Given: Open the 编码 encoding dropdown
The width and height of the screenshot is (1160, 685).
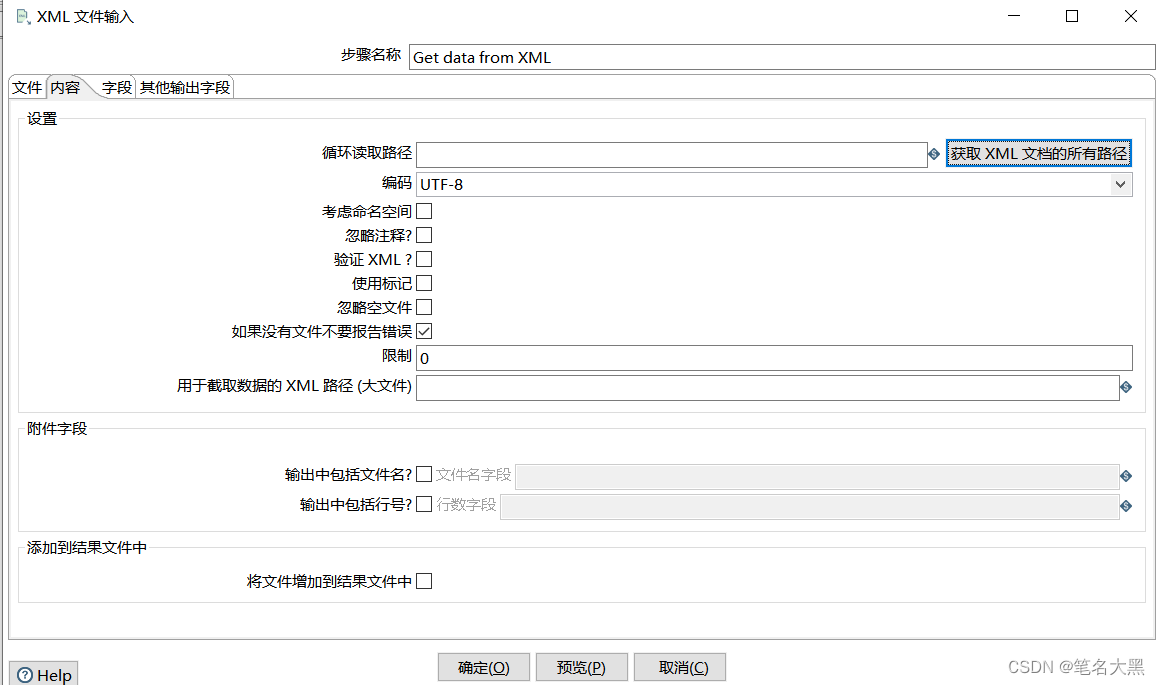Looking at the screenshot, I should tap(1121, 184).
